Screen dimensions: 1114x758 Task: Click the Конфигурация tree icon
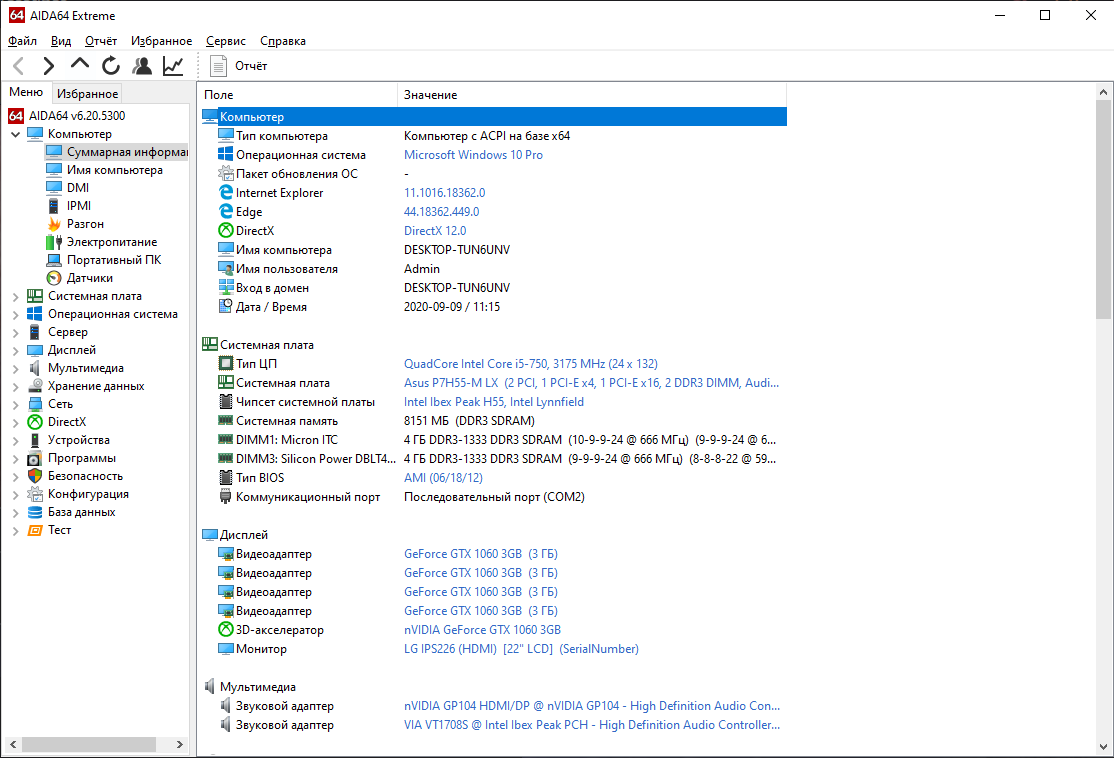click(x=35, y=494)
